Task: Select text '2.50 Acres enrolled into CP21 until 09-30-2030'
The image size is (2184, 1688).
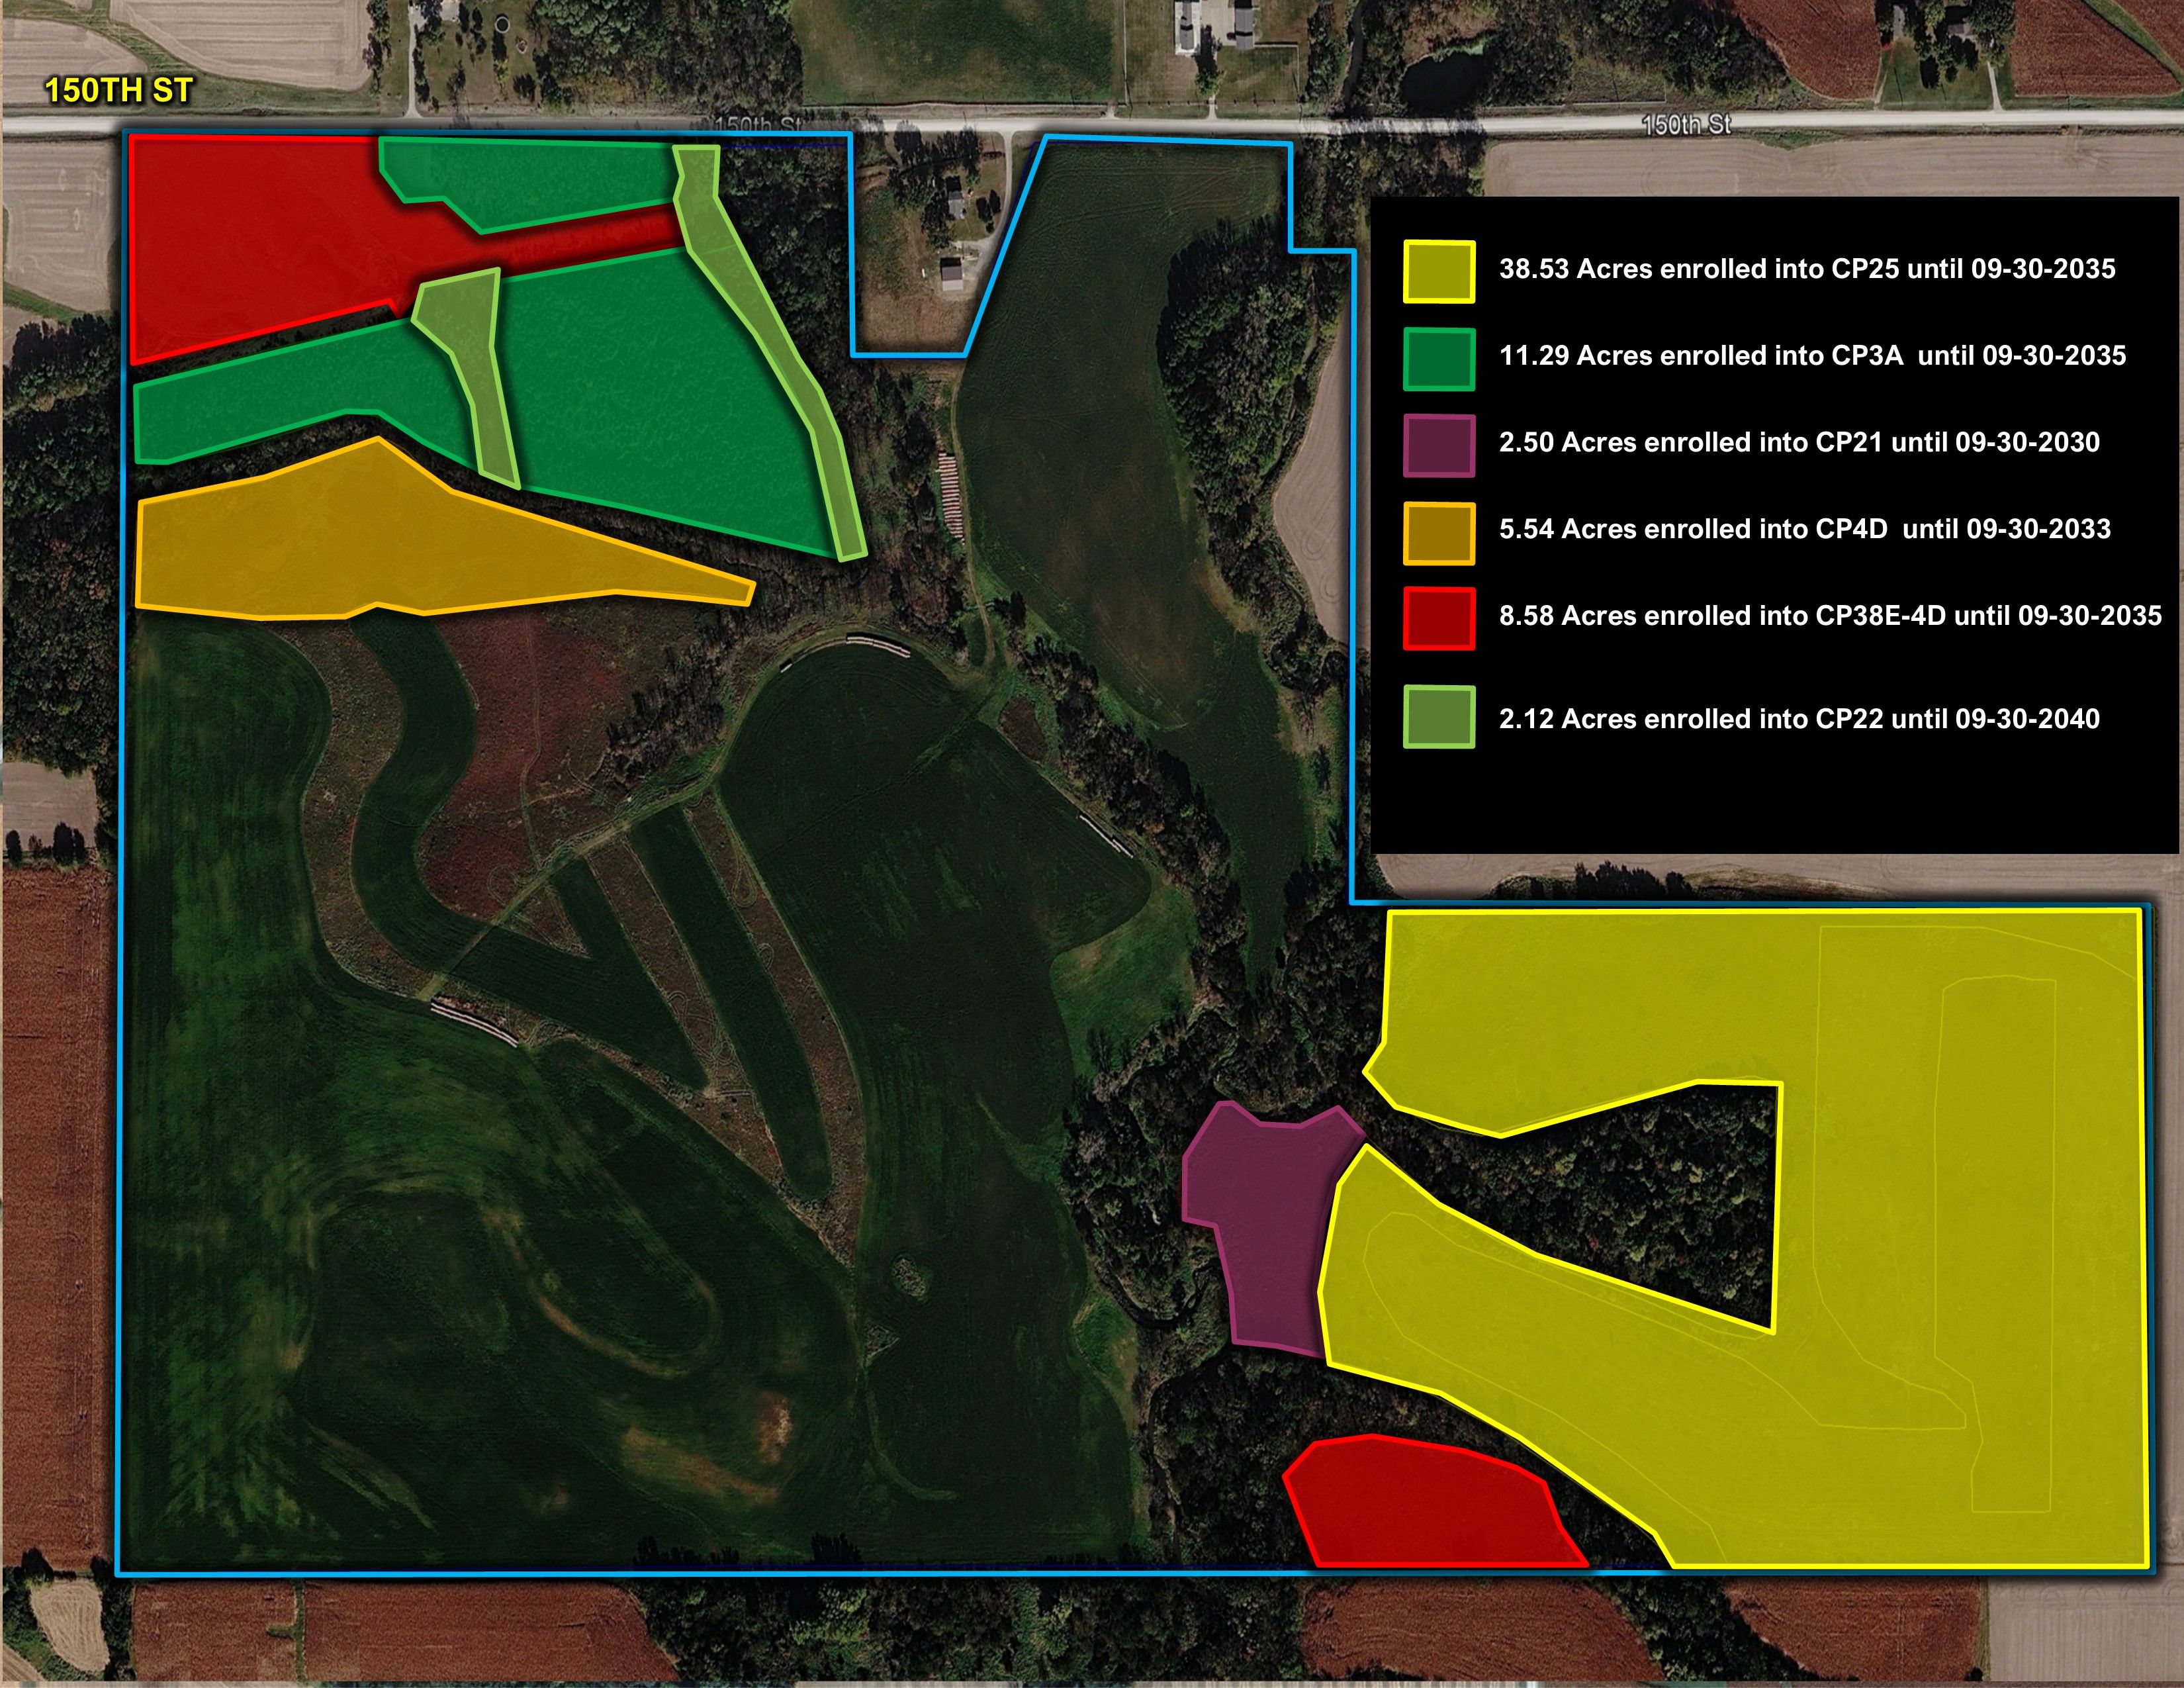Action: click(x=1799, y=443)
